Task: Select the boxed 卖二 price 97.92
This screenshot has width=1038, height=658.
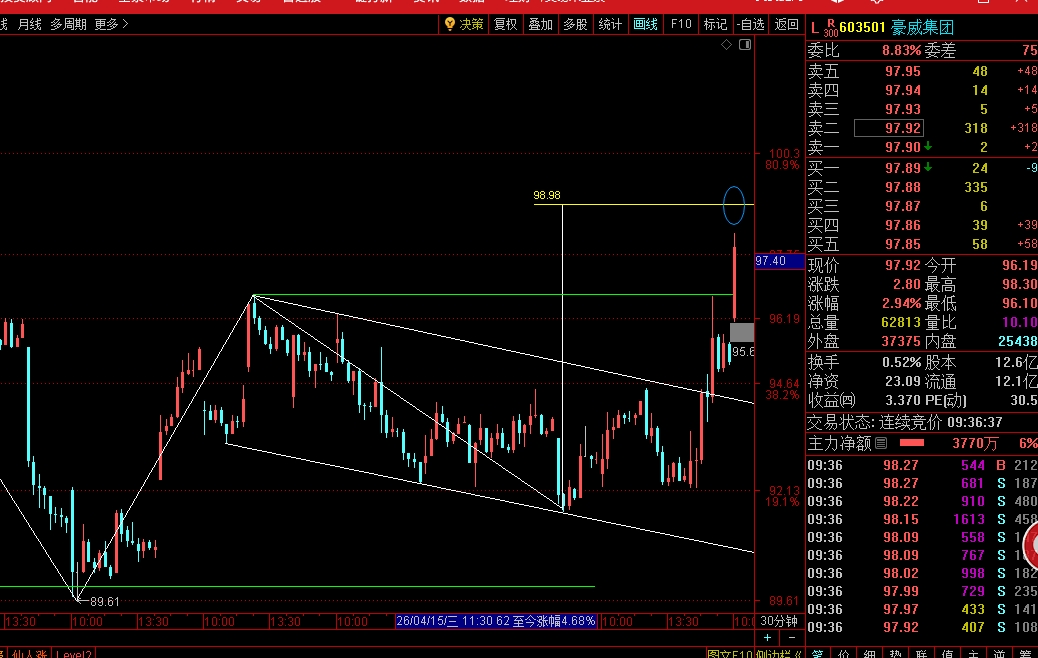Action: point(888,128)
